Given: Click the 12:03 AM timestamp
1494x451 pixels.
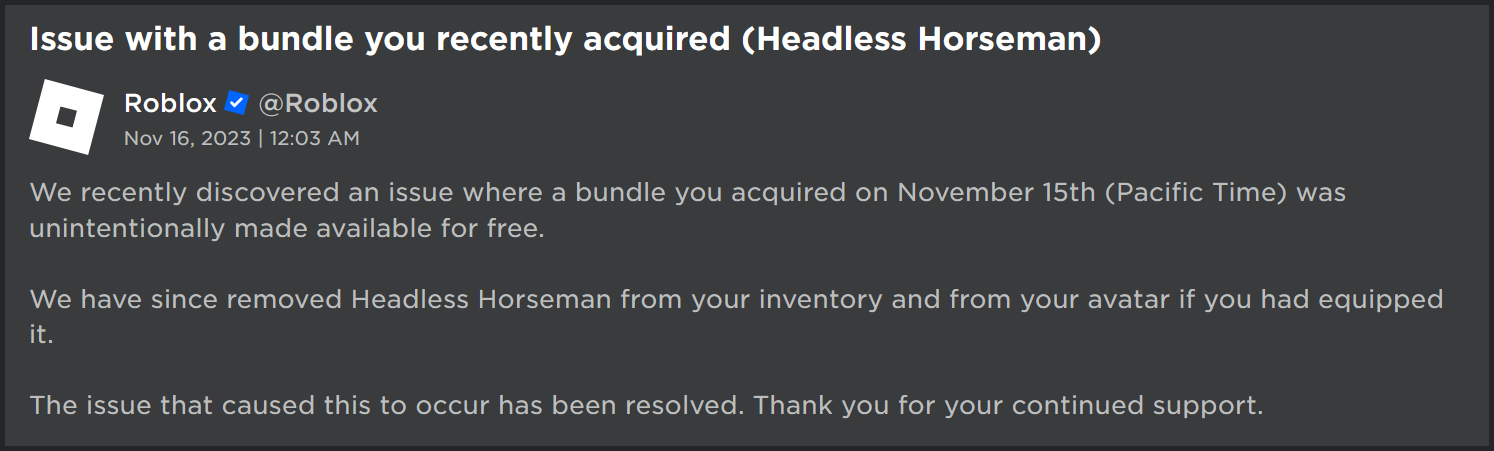Looking at the screenshot, I should [x=314, y=138].
